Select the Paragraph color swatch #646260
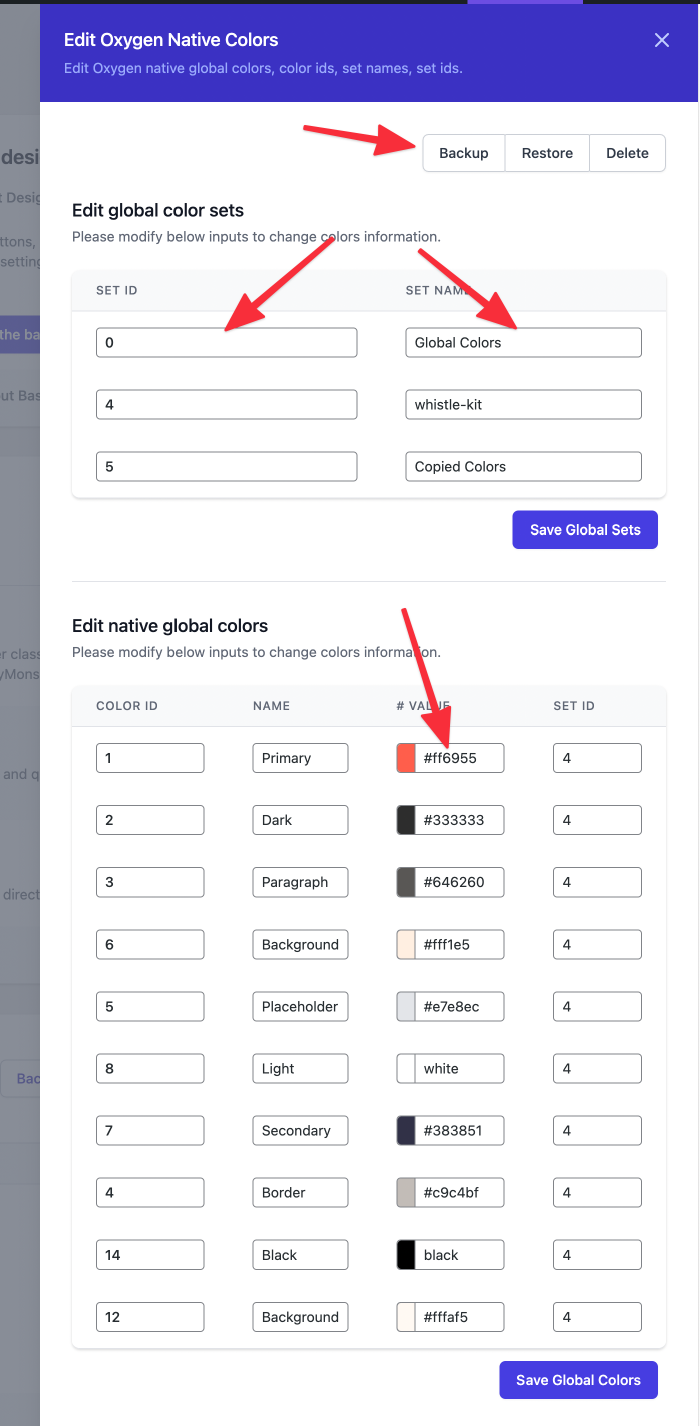700x1426 pixels. coord(404,882)
